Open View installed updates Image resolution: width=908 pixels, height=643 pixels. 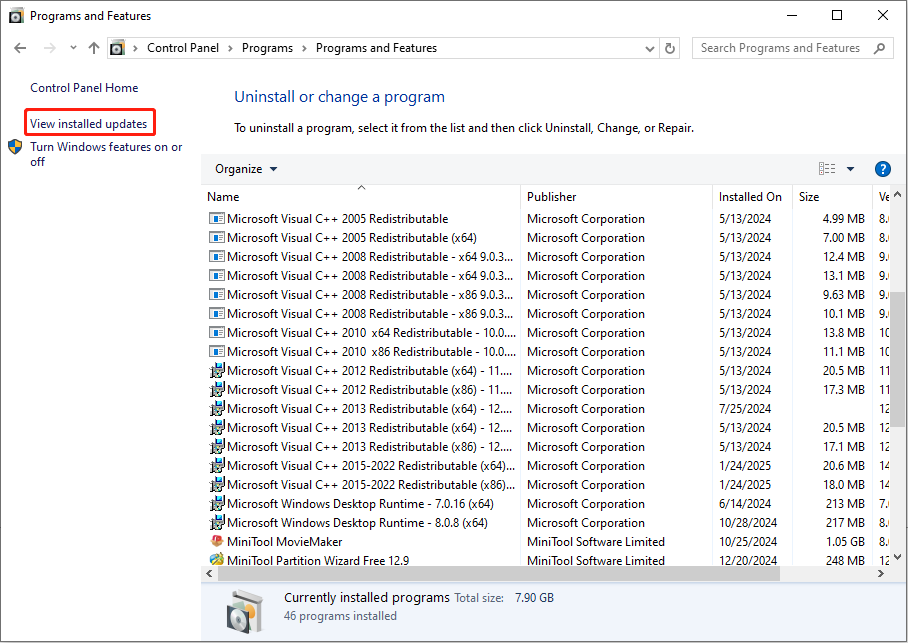(89, 122)
